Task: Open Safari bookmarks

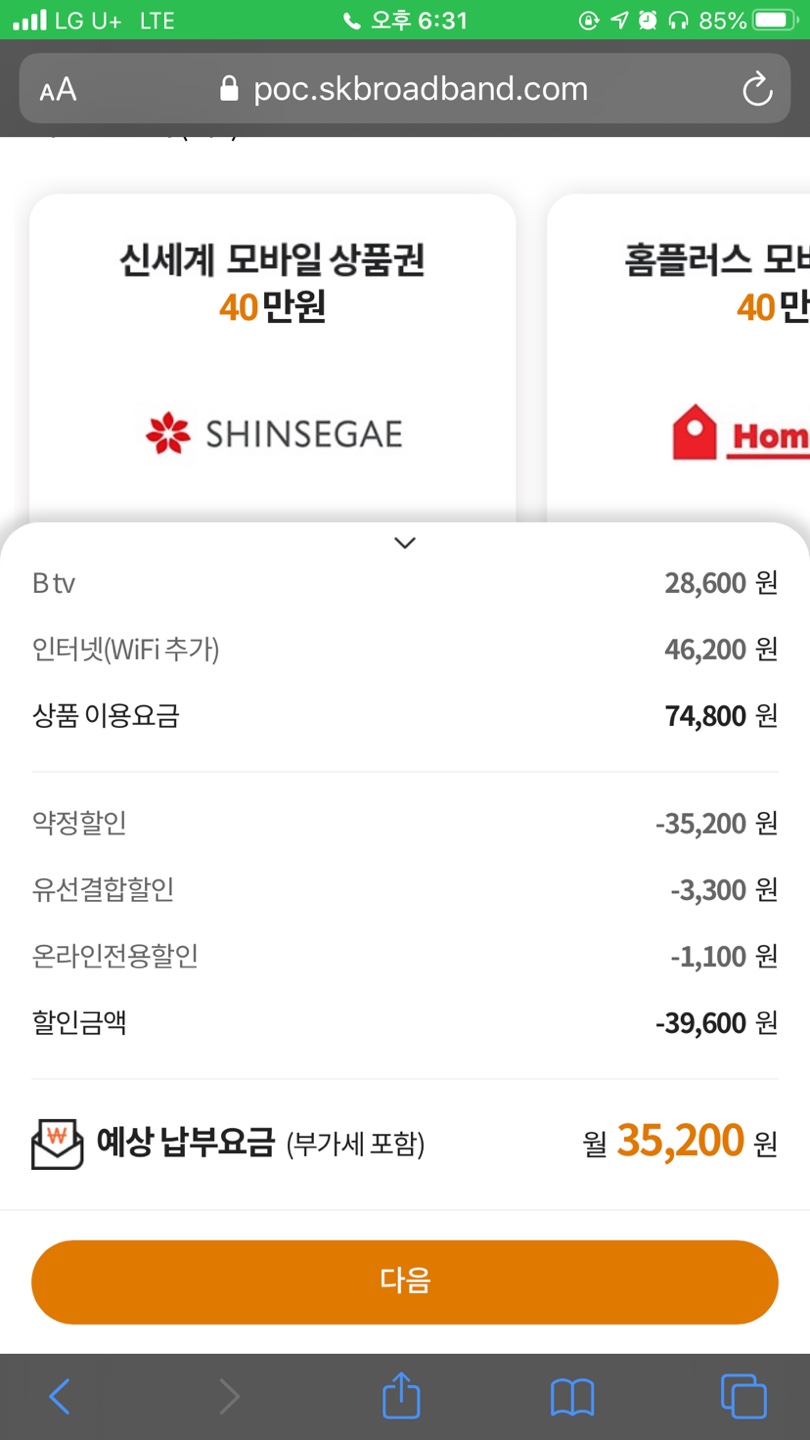Action: point(572,1396)
